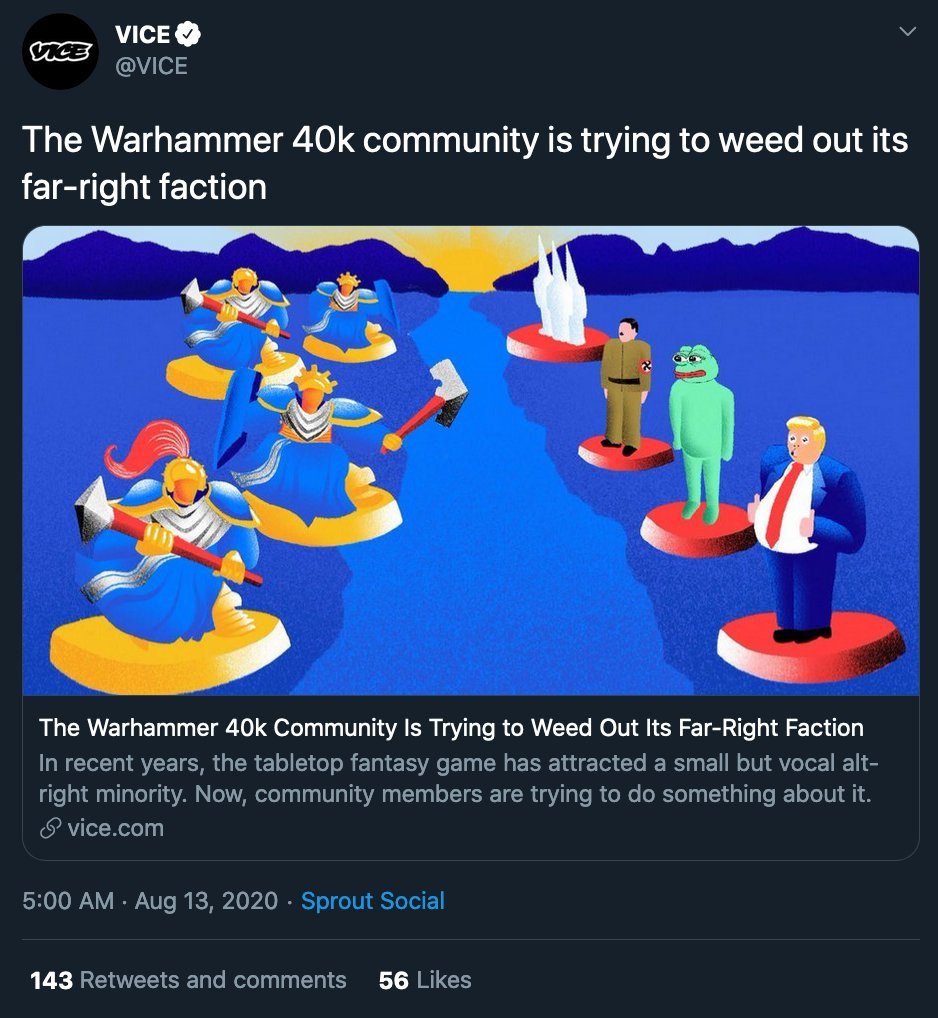The image size is (938, 1018).
Task: Open the card headline about Far-Right Faction
Action: [451, 728]
